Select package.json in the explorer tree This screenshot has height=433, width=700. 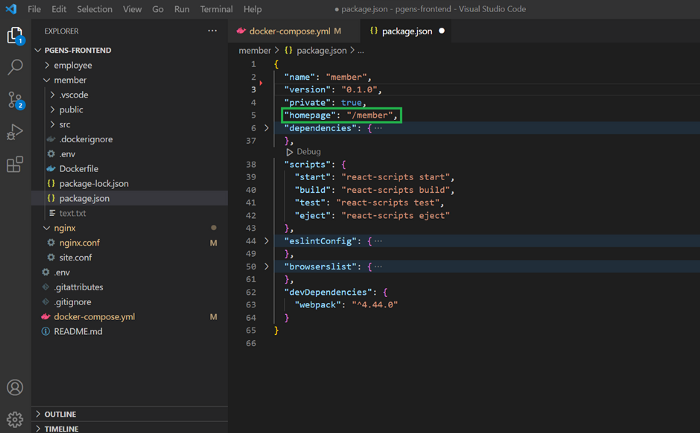[x=84, y=198]
